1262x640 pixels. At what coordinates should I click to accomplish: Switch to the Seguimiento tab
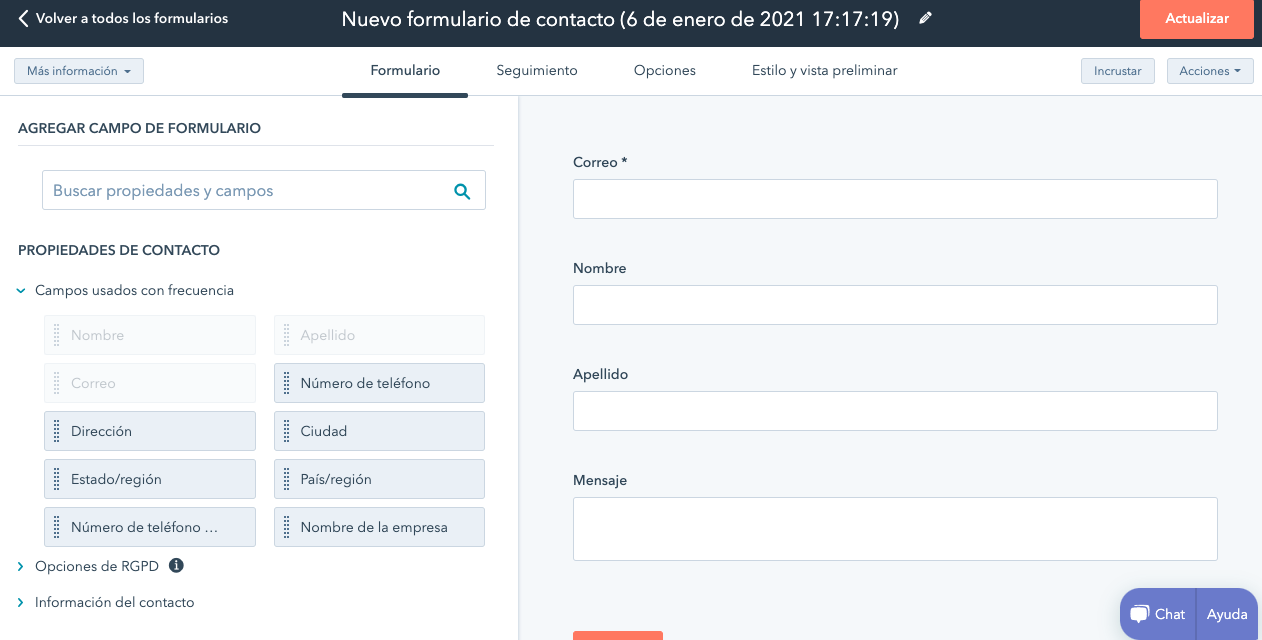tap(537, 70)
